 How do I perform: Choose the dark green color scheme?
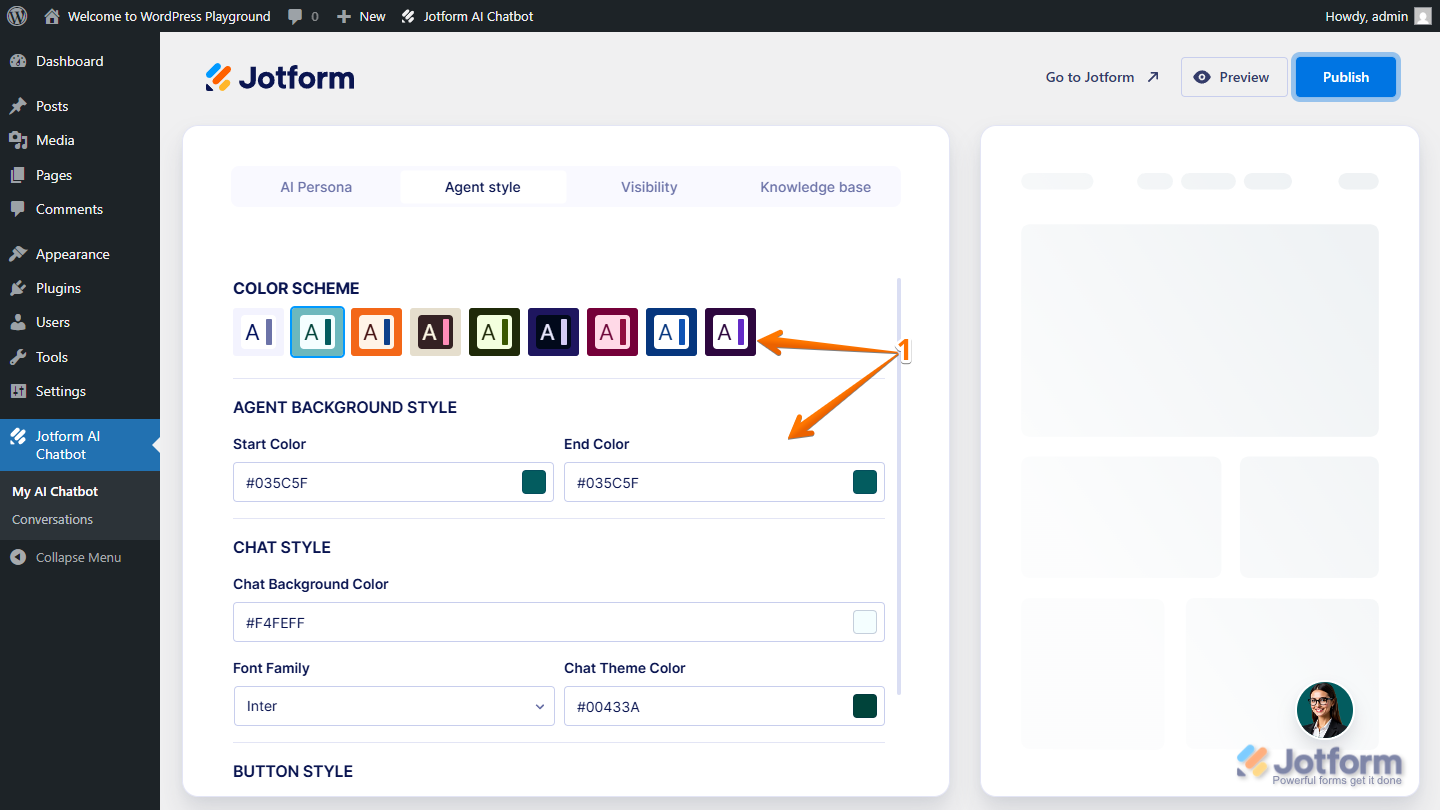pos(495,332)
